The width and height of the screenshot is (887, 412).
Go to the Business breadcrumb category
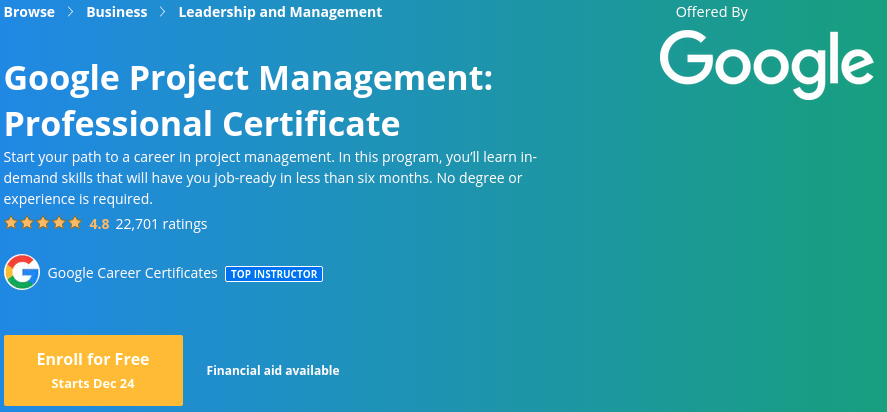(117, 12)
